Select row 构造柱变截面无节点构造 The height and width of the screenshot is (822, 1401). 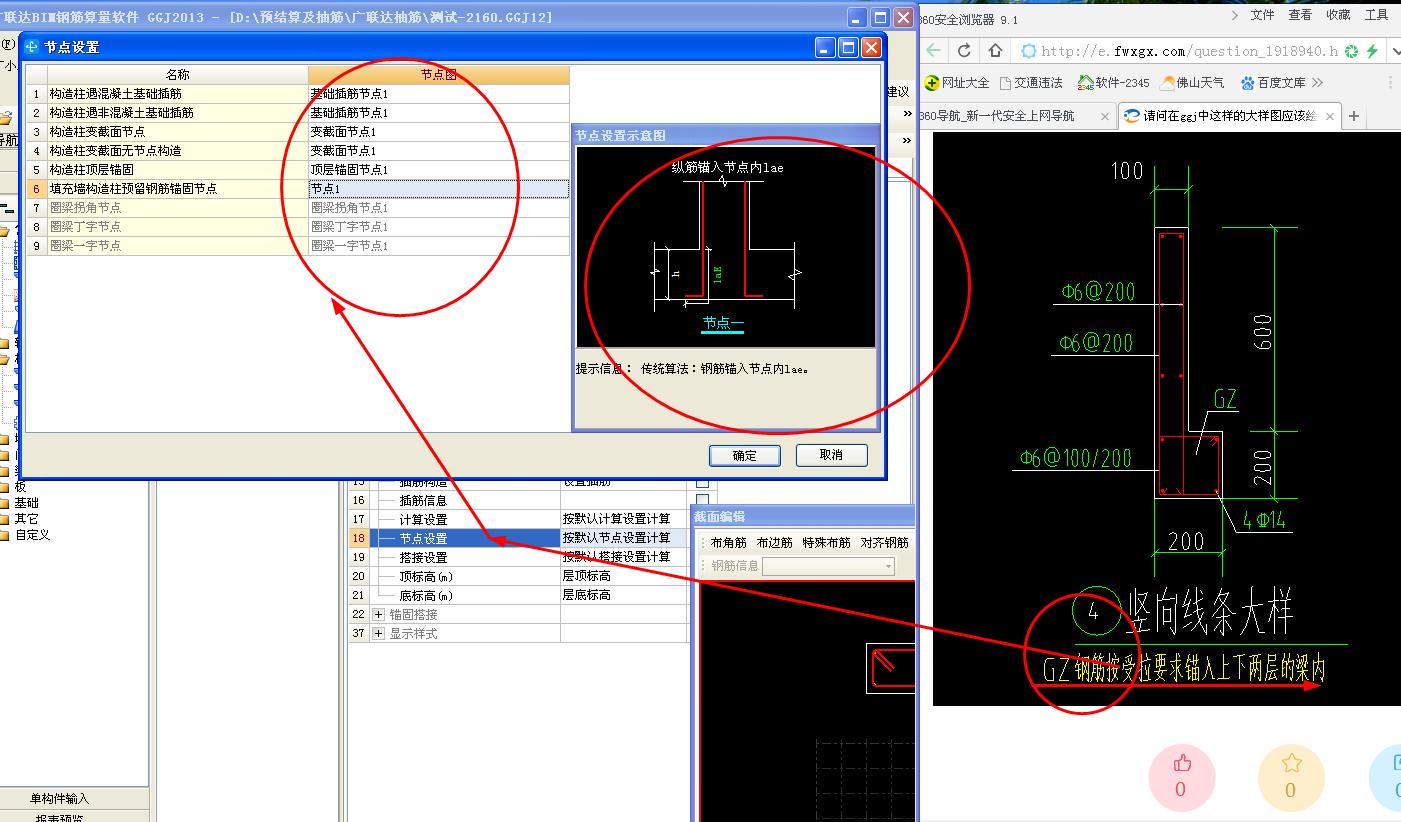[x=177, y=151]
